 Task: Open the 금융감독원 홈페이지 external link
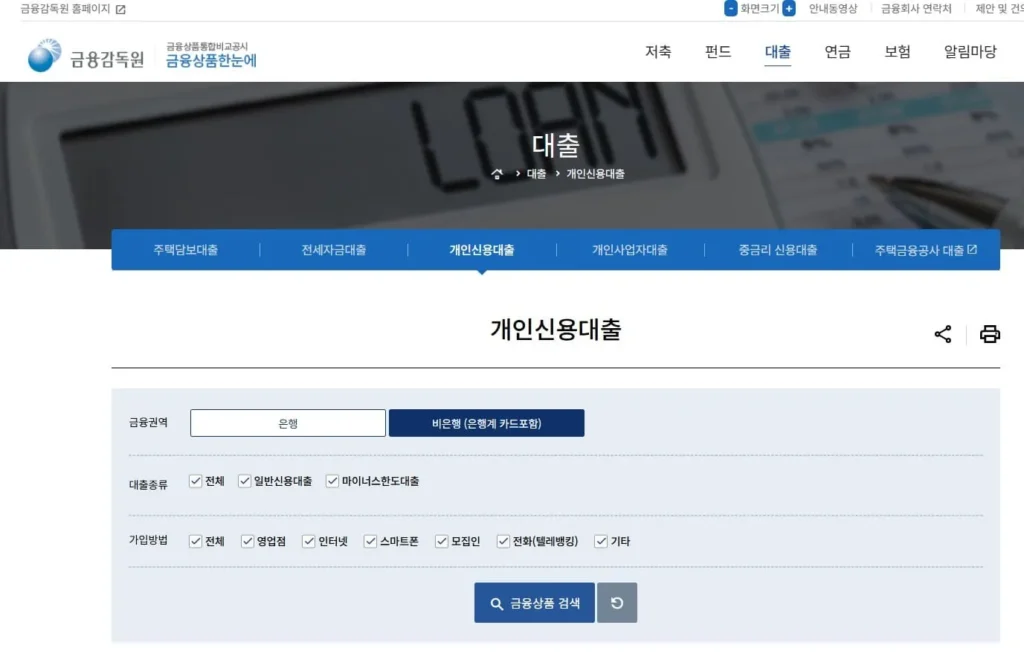point(72,9)
